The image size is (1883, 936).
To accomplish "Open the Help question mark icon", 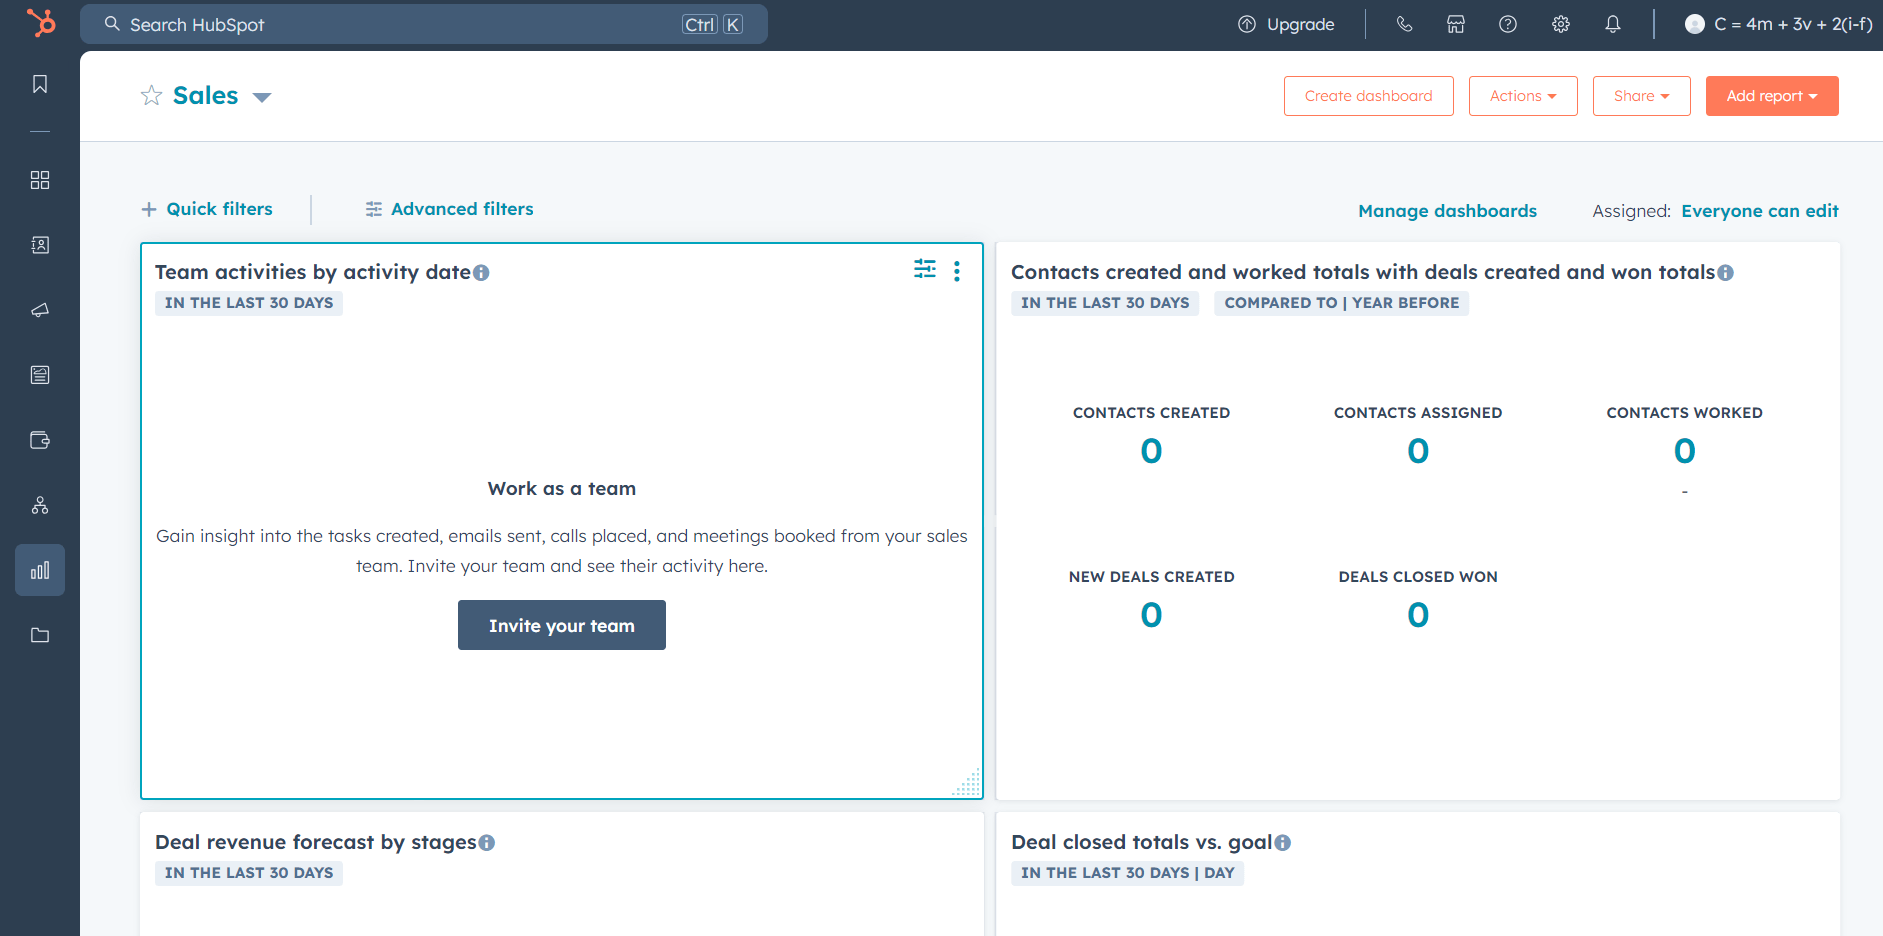I will [1508, 24].
